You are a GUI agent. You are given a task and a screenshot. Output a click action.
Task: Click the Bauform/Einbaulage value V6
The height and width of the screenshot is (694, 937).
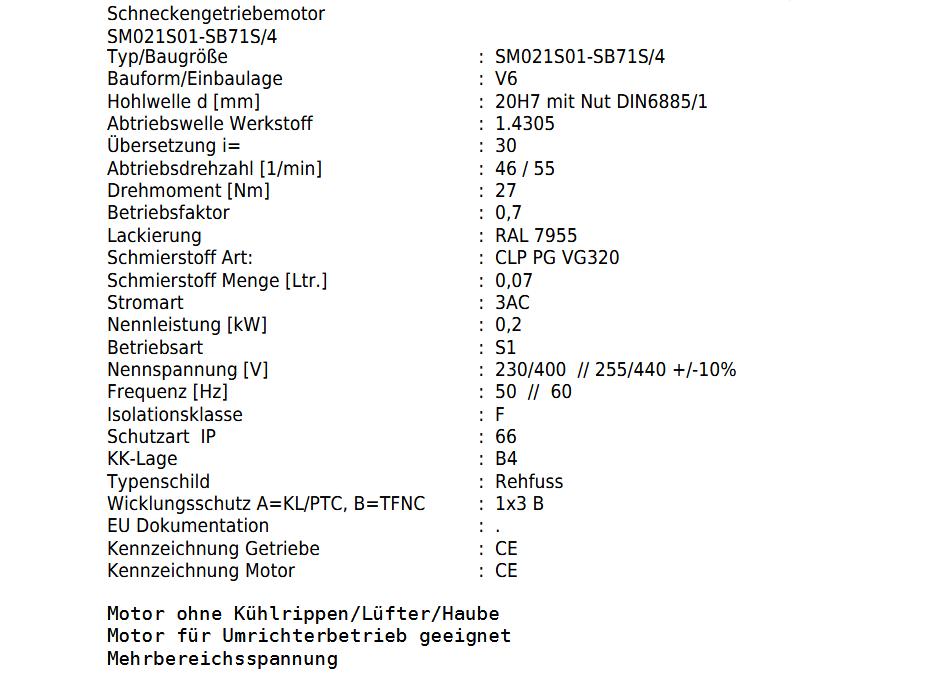click(x=506, y=79)
